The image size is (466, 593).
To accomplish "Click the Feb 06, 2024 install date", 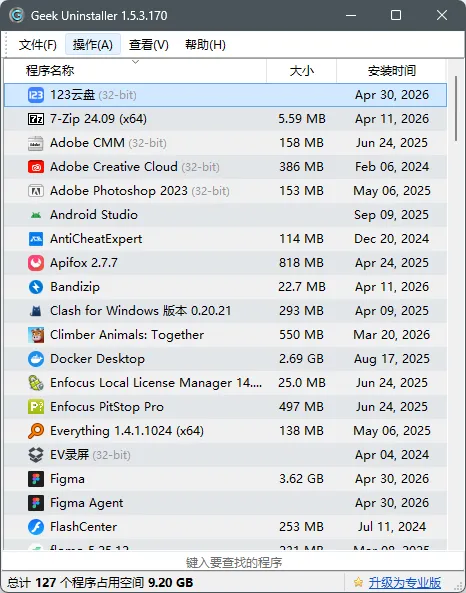I will tap(392, 167).
